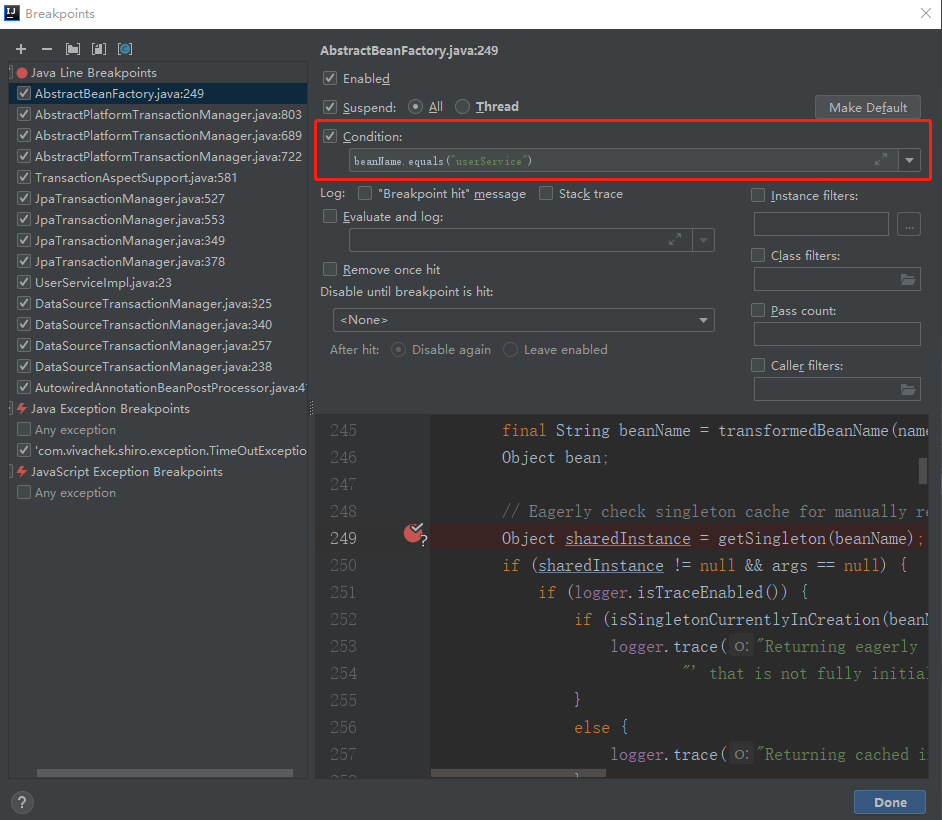
Task: Click the help question mark icon
Action: coord(22,802)
